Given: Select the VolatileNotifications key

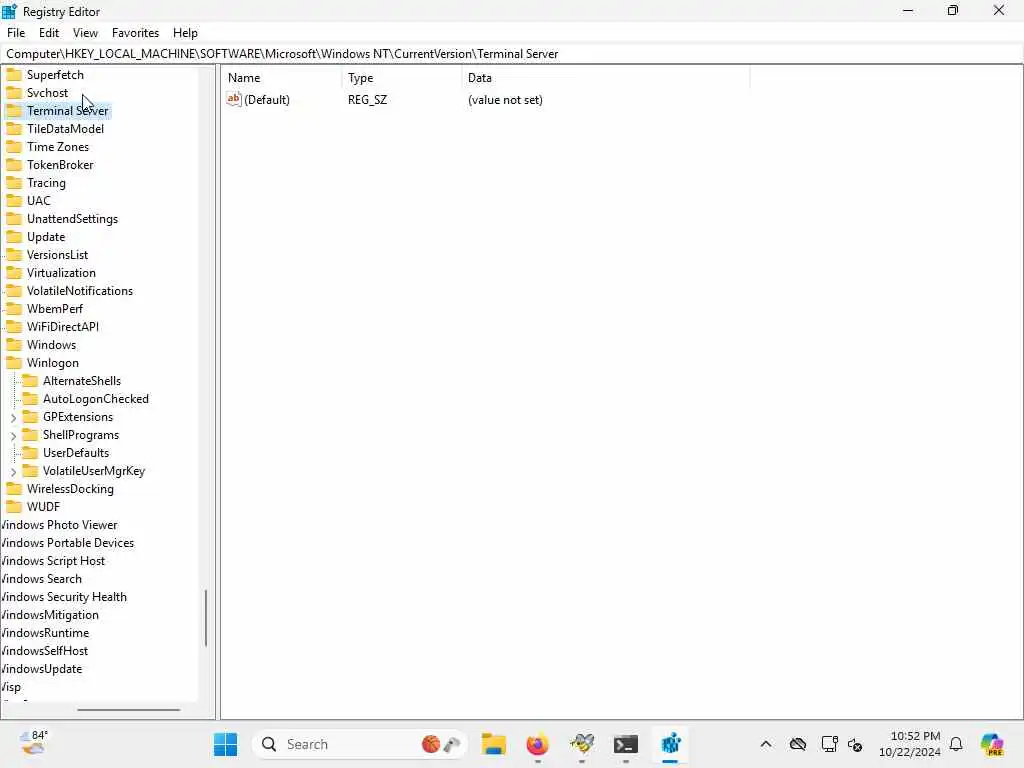Looking at the screenshot, I should point(80,291).
